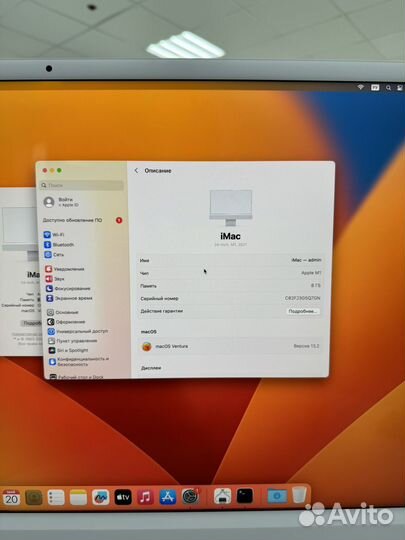
Task: Launch Freeform from the Dock
Action: click(101, 498)
